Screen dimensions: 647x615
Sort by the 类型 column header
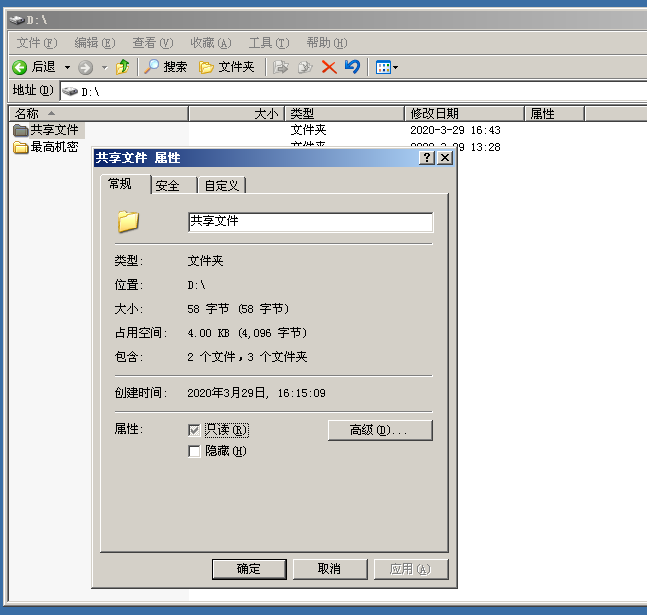click(344, 114)
